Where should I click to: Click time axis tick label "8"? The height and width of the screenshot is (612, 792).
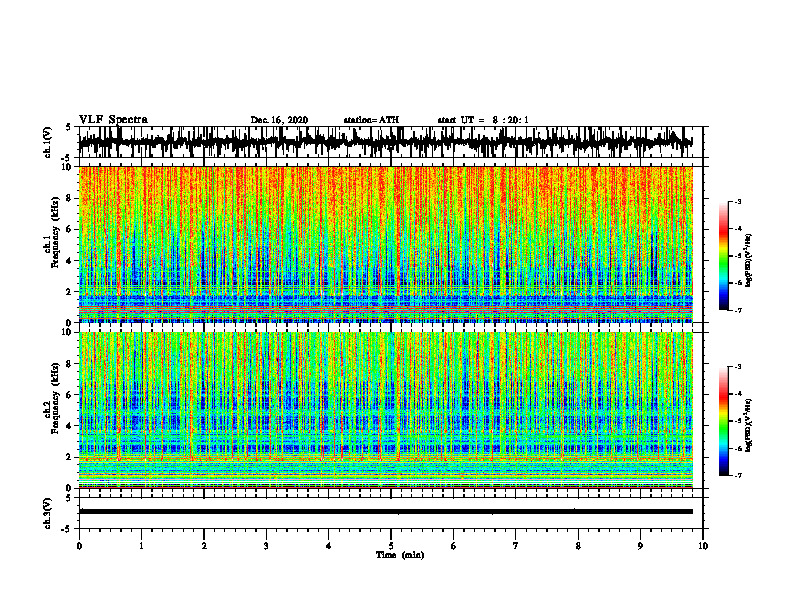578,546
